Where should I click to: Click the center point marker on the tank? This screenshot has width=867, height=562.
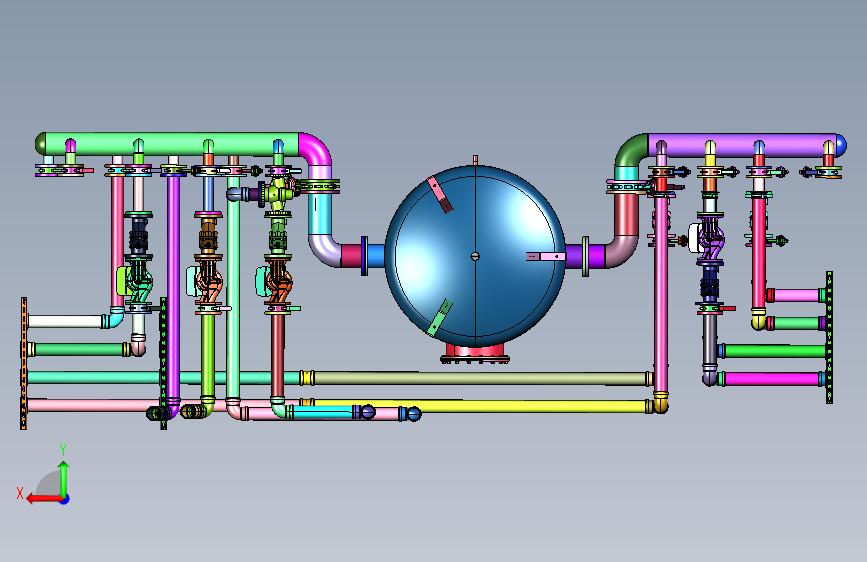(x=475, y=256)
